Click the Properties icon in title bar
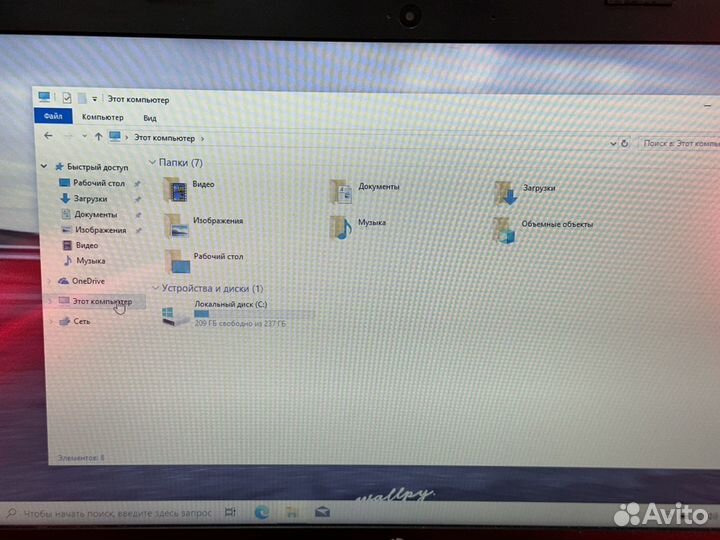Viewport: 720px width, 540px height. [67, 98]
